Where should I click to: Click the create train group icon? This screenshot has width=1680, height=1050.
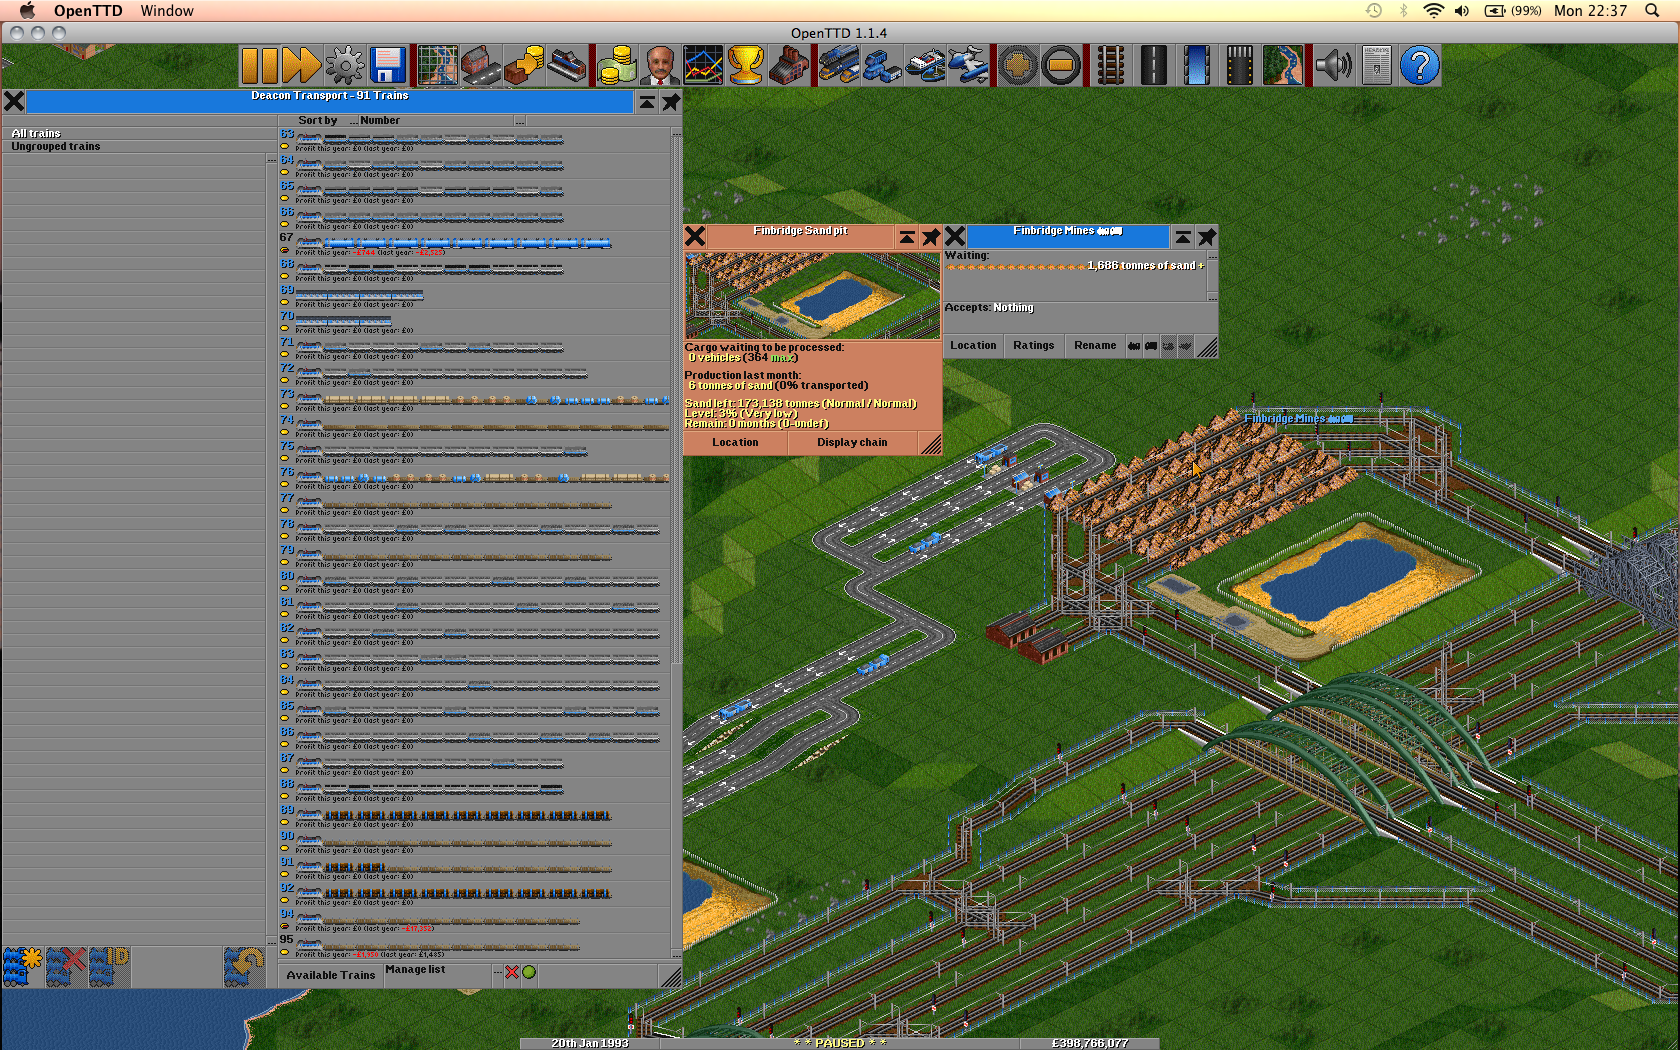tap(23, 967)
